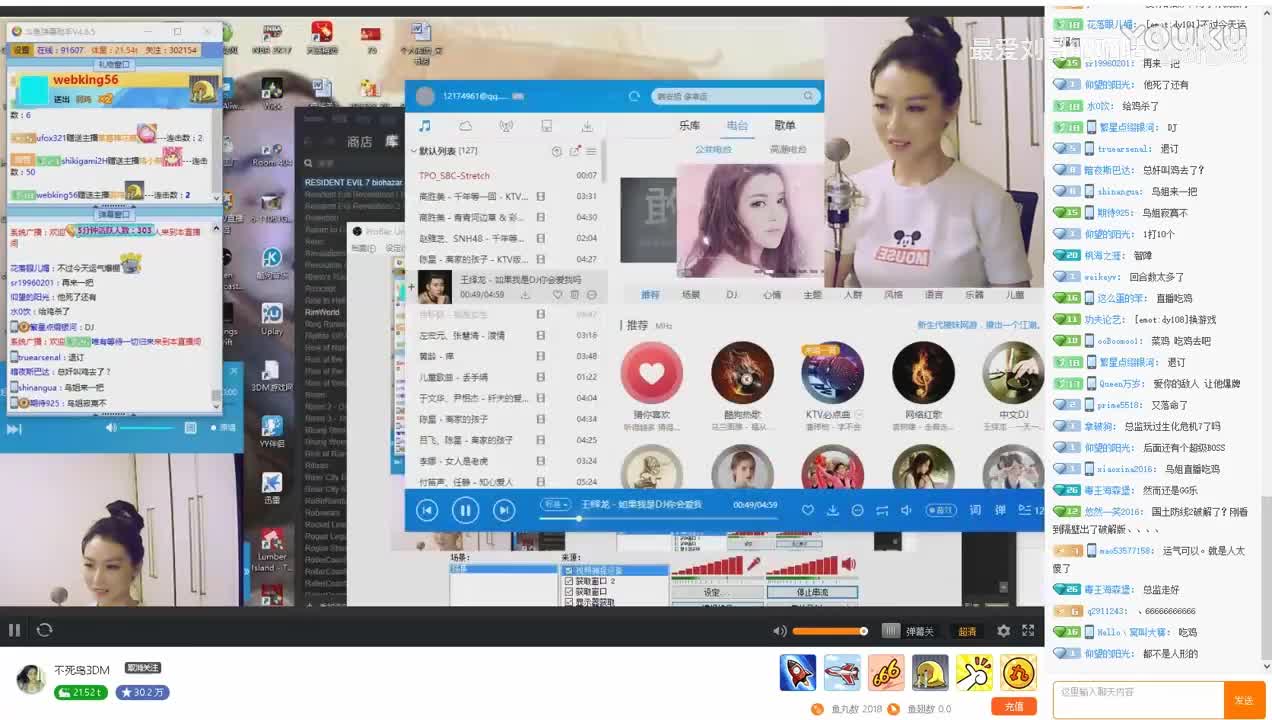Image resolution: width=1272 pixels, height=720 pixels.
Task: Skip to previous track in music player
Action: click(x=427, y=510)
